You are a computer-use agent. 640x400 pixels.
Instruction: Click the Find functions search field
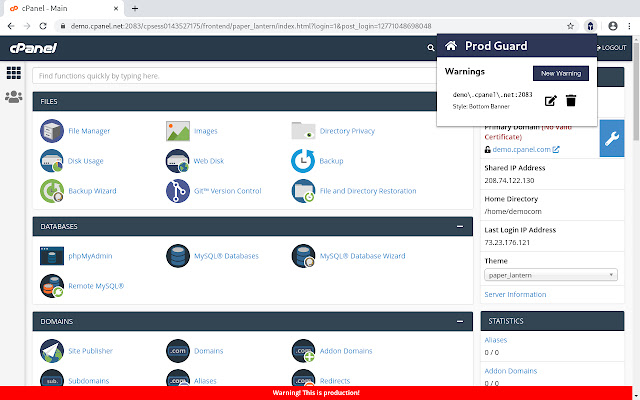pyautogui.click(x=234, y=76)
